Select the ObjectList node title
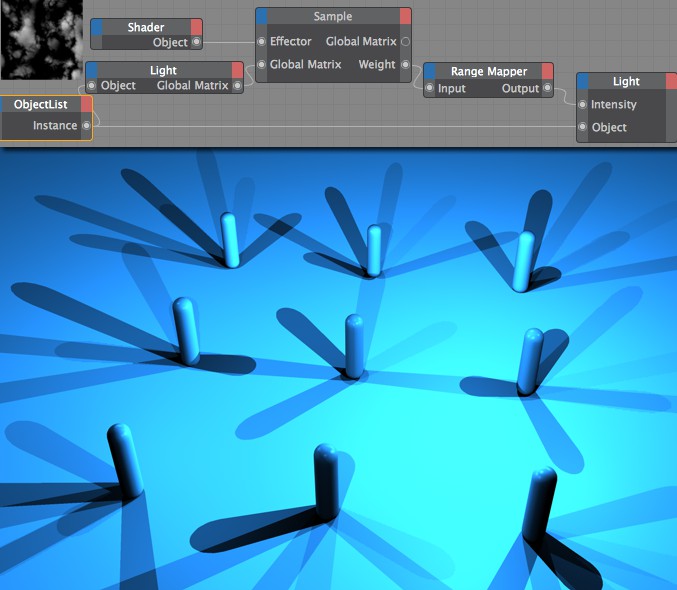677x590 pixels. (41, 104)
